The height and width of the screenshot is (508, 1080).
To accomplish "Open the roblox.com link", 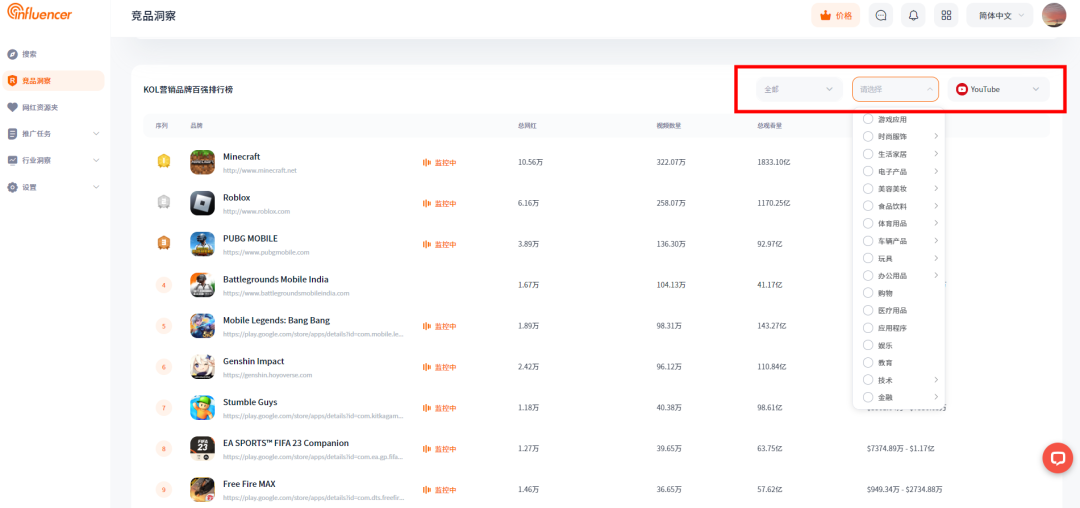I will [x=256, y=211].
